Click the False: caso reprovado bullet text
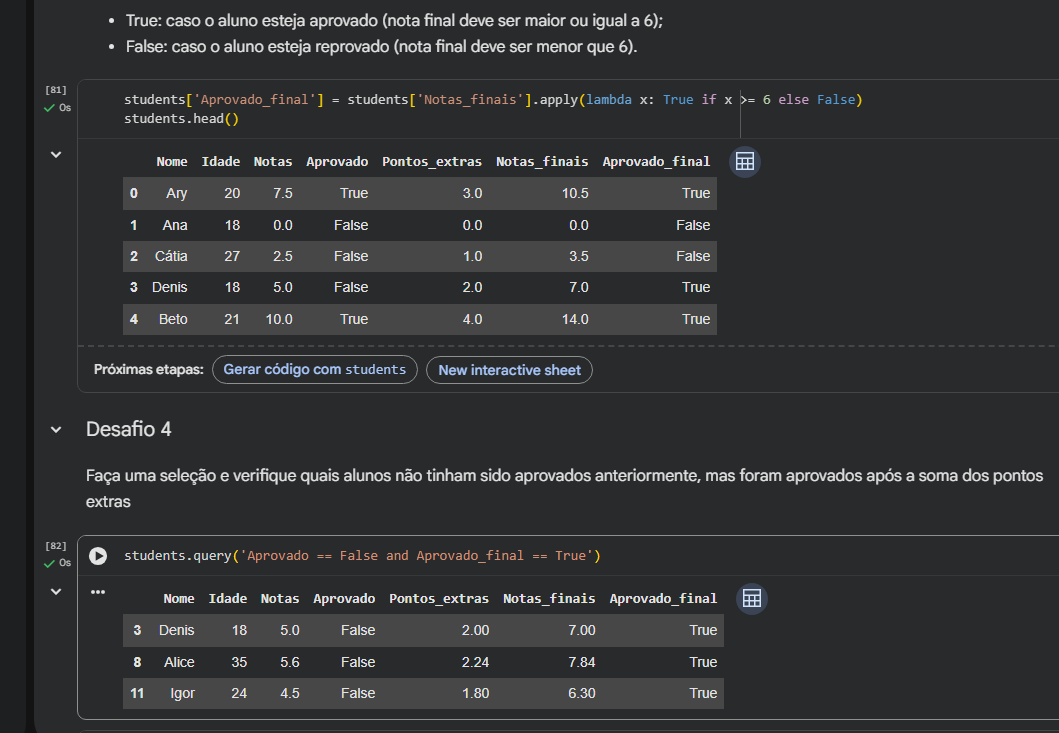Viewport: 1059px width, 733px height. point(382,47)
